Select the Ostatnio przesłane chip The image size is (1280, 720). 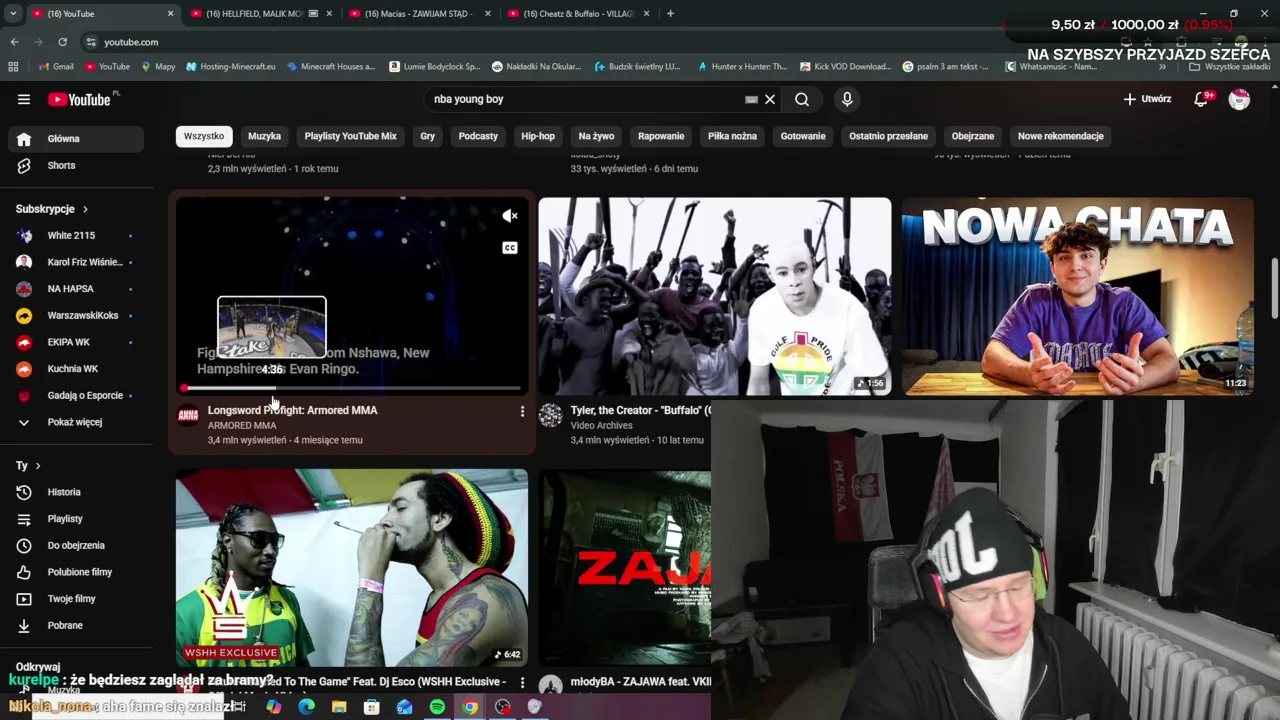pyautogui.click(x=888, y=136)
